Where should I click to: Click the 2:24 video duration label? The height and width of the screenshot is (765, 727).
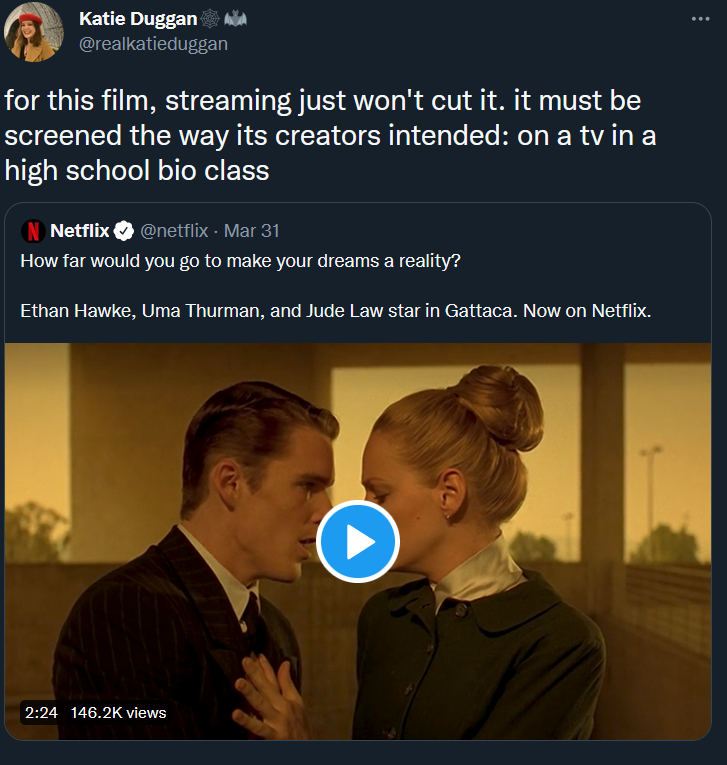[41, 713]
